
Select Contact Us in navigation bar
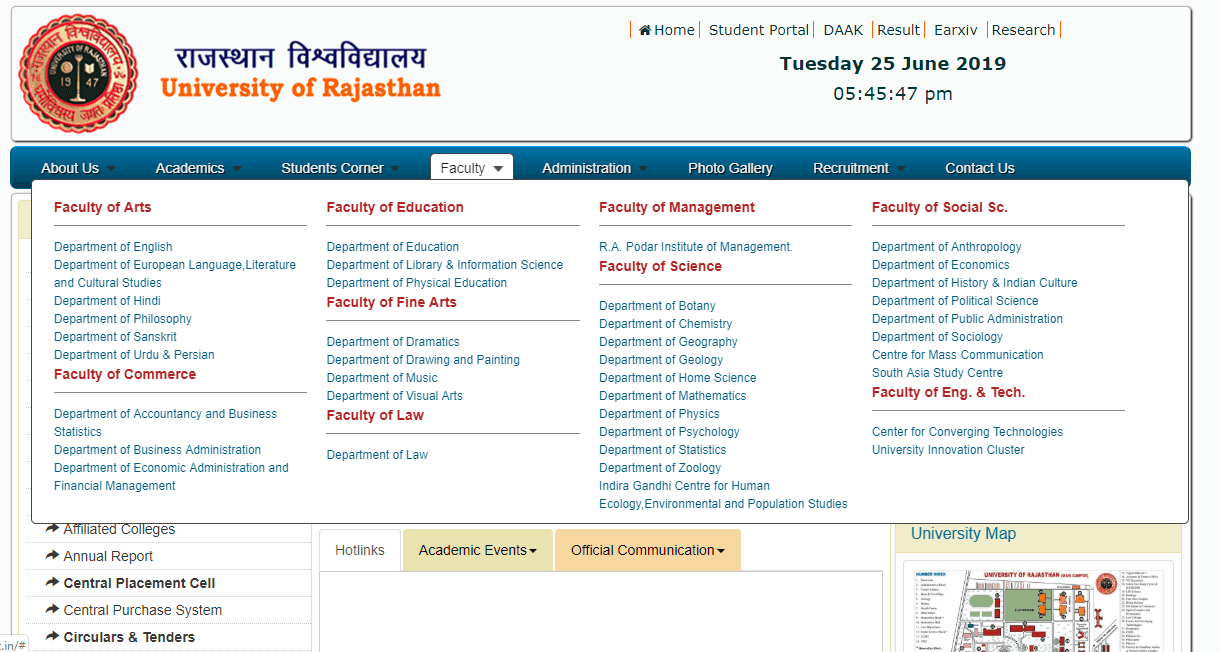[x=979, y=168]
